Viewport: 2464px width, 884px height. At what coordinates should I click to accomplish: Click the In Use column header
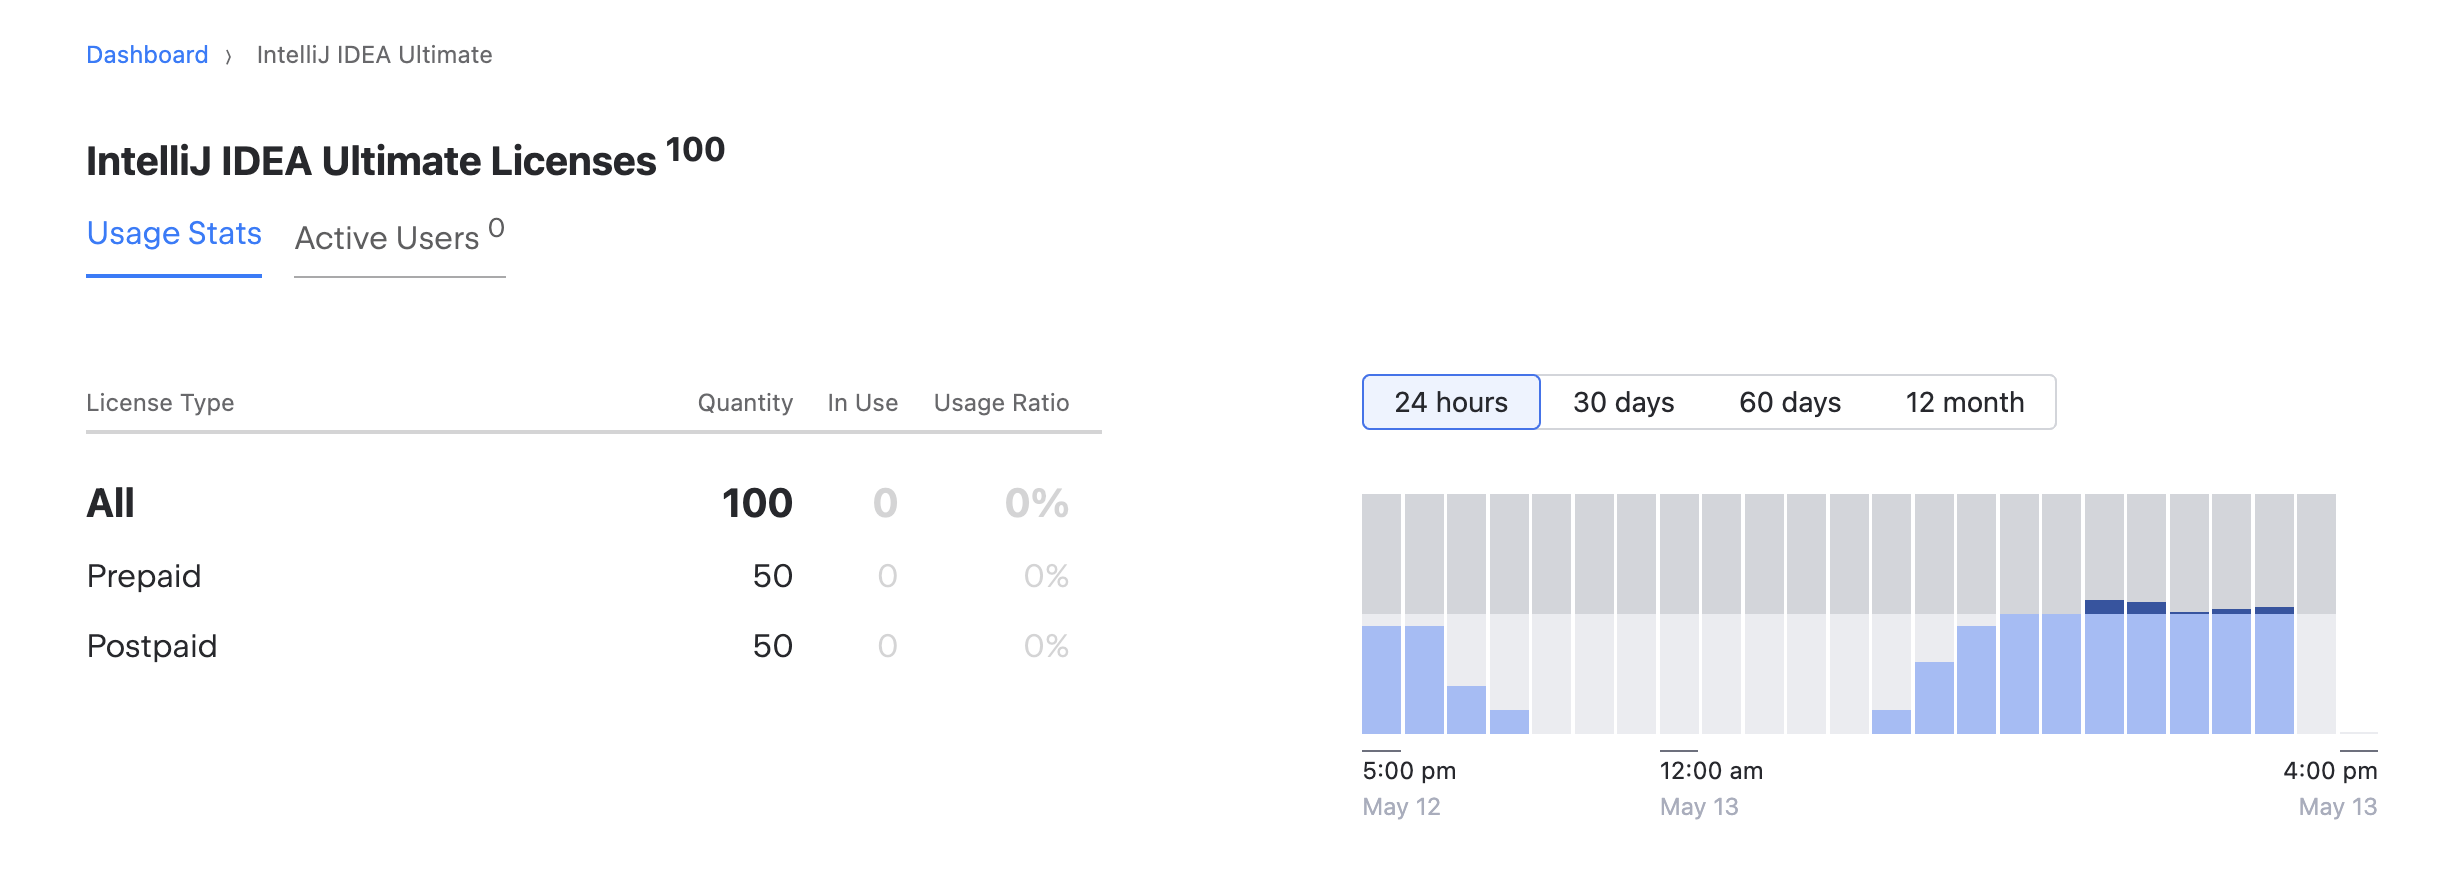[860, 403]
